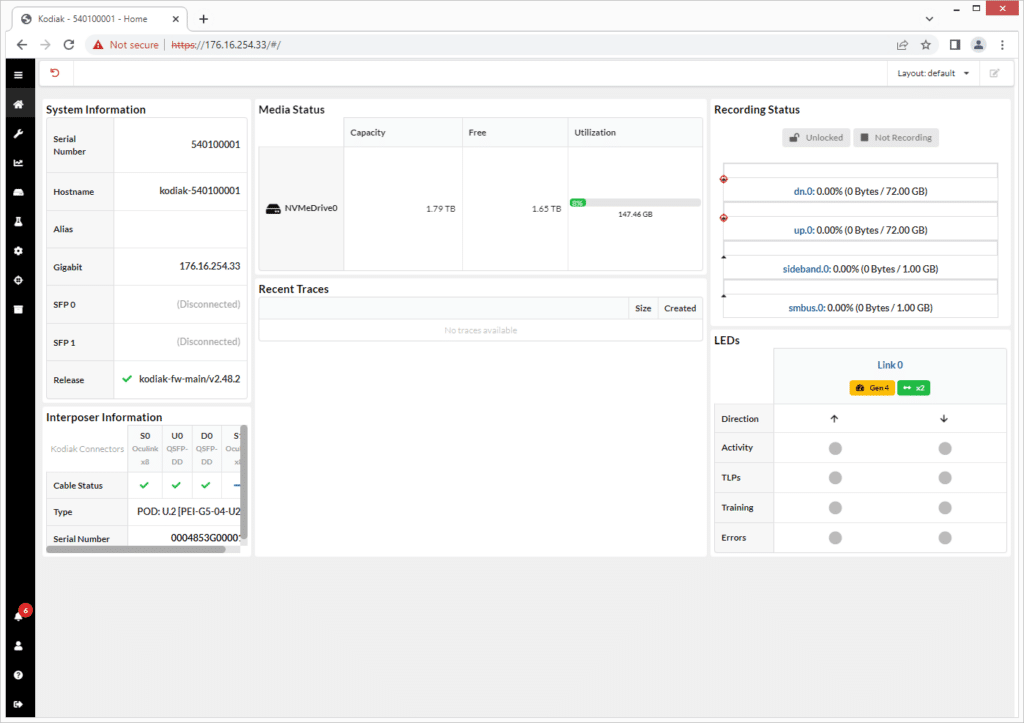The height and width of the screenshot is (723, 1024).
Task: Click the sideband.0 buffer marker
Action: [x=724, y=257]
